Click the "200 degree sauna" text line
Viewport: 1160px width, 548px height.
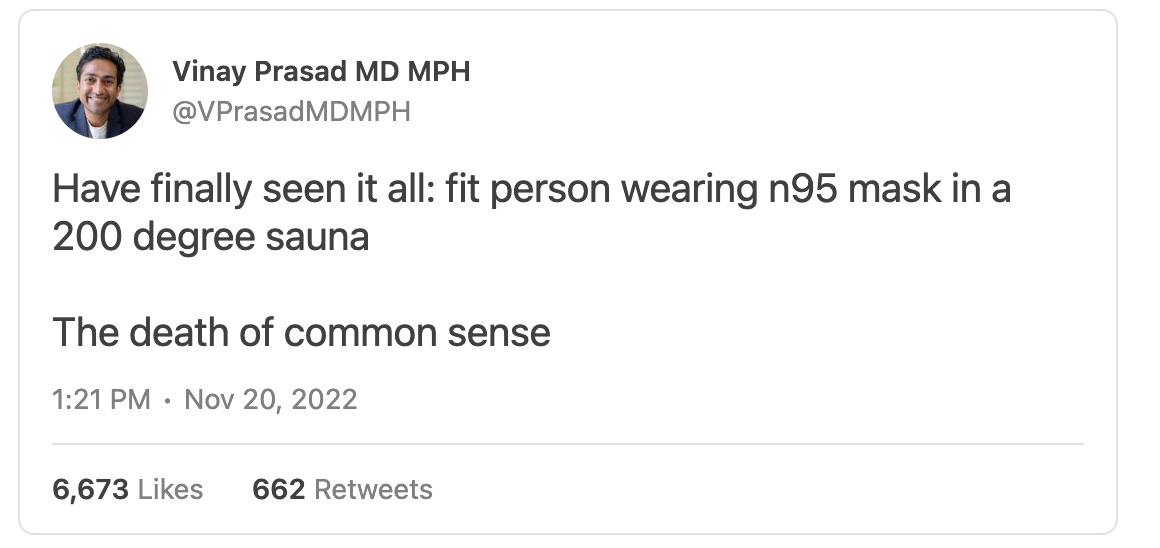[x=211, y=238]
